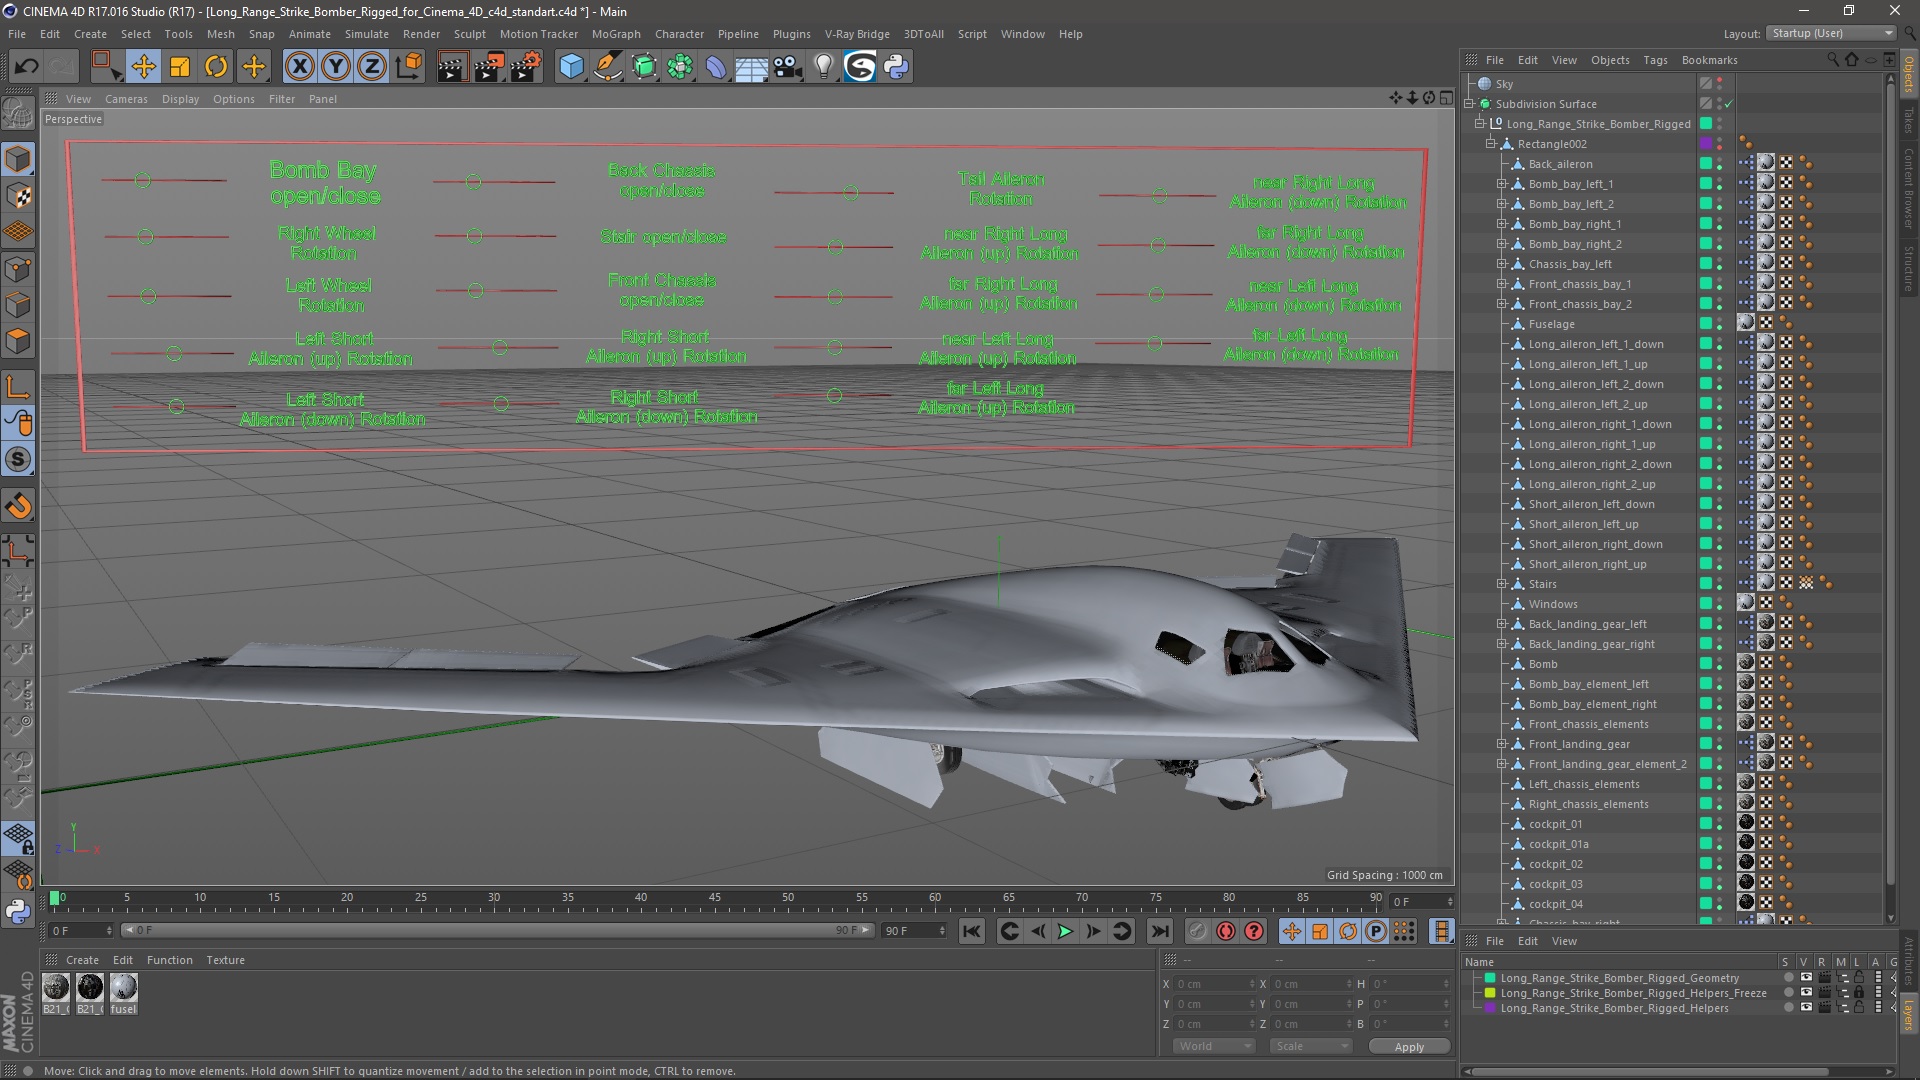Viewport: 1920px width, 1080px height.
Task: Expand Chassis_bay_left object
Action: tap(1501, 264)
